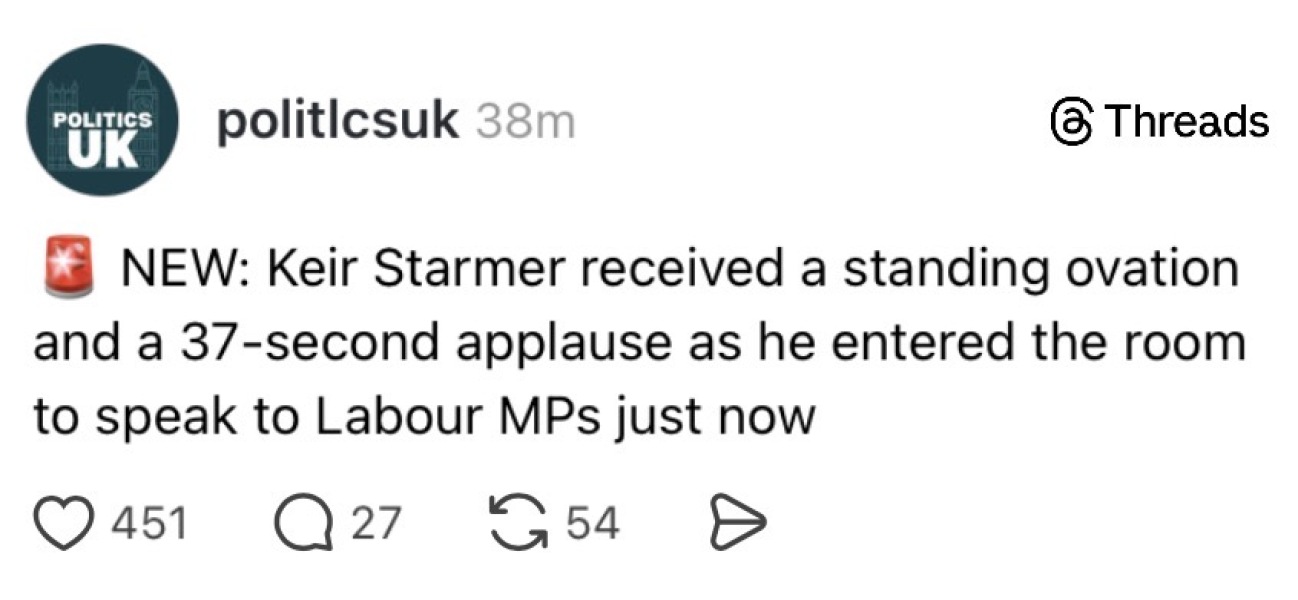View the 27 replies count
This screenshot has width=1298, height=600.
point(374,522)
